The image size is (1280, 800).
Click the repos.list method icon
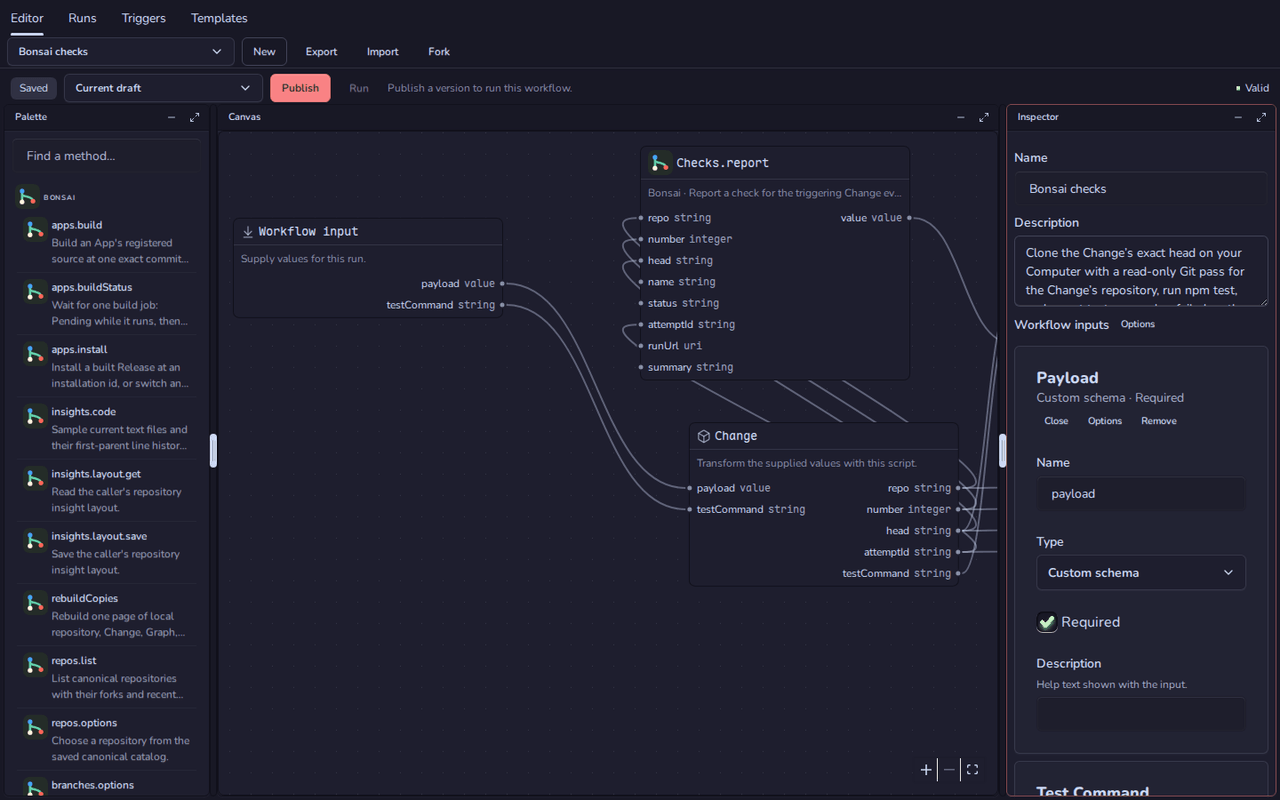[x=34, y=665]
